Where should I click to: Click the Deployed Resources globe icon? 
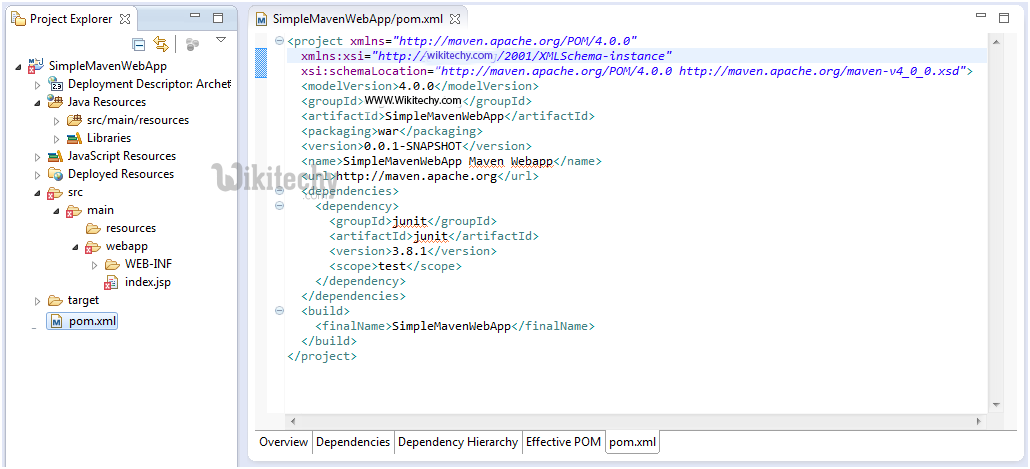(x=56, y=174)
